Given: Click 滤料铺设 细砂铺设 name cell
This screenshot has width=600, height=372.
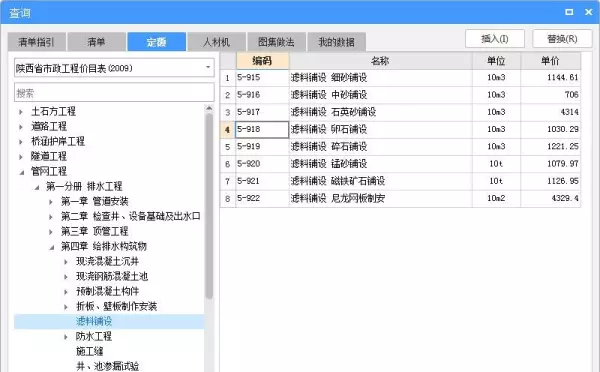Looking at the screenshot, I should coord(380,77).
